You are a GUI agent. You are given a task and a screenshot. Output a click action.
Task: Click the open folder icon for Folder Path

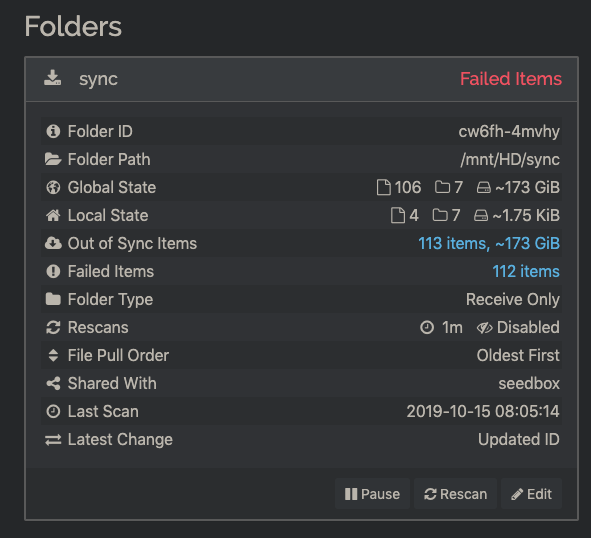pos(53,159)
